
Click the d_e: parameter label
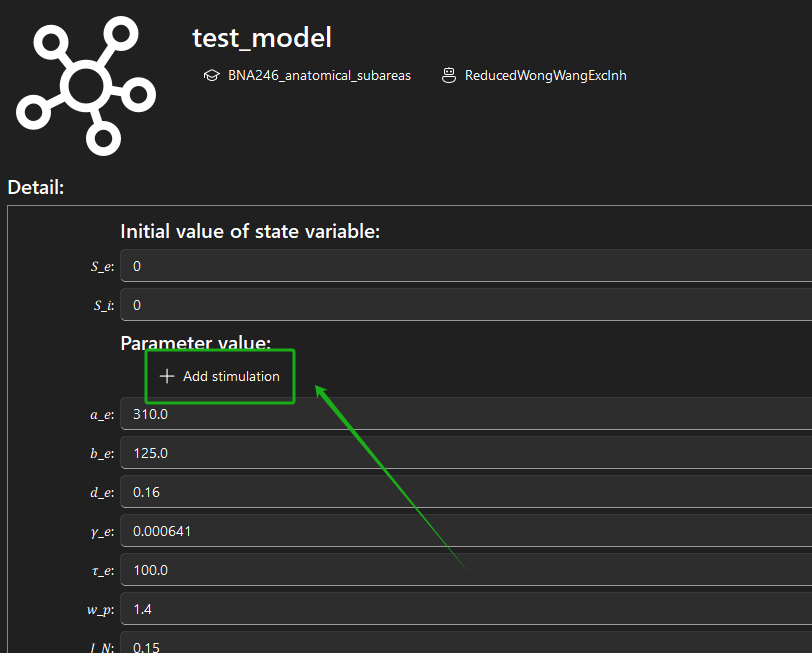[102, 492]
